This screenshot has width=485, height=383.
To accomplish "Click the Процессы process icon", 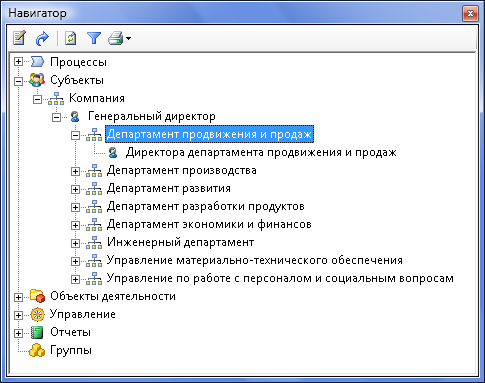I will click(37, 62).
